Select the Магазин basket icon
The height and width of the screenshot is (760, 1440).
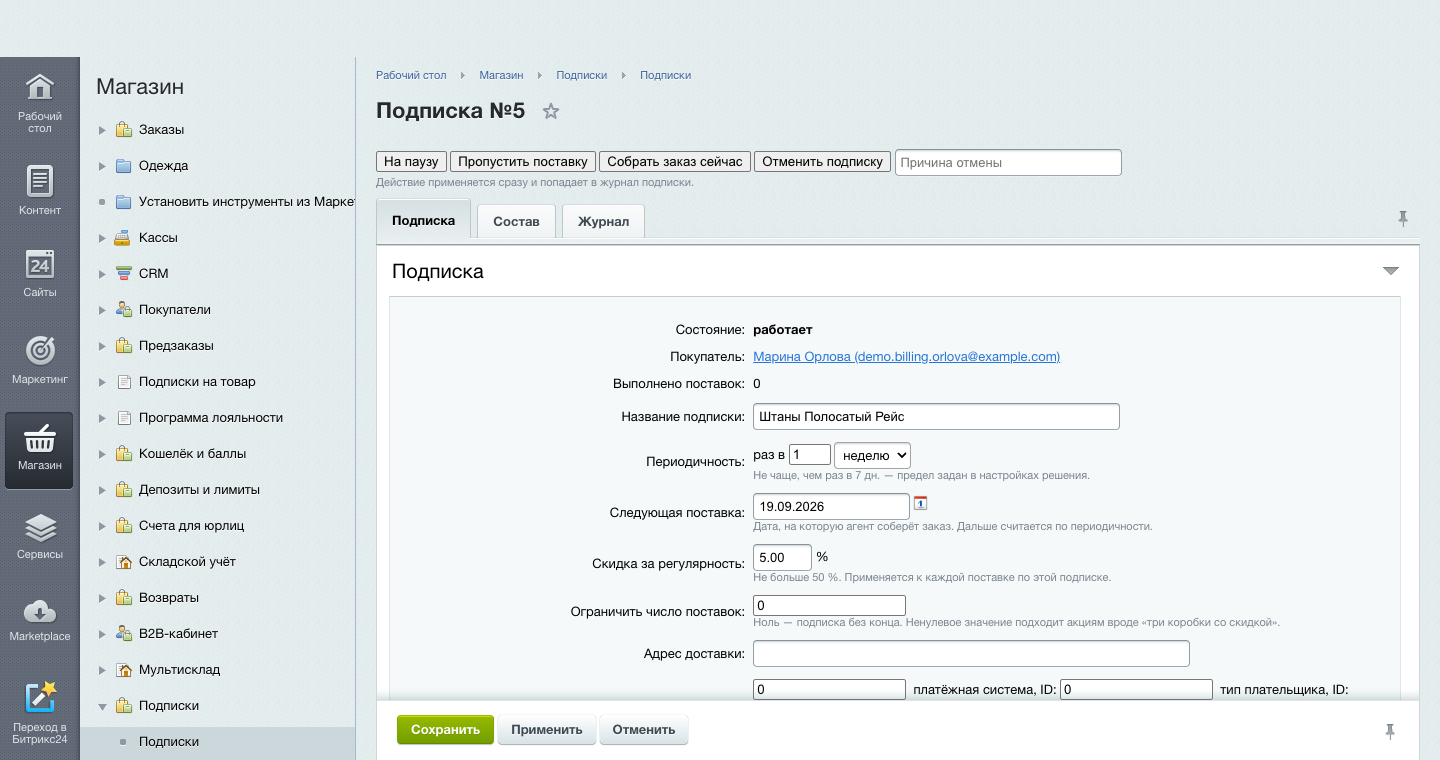[x=39, y=438]
